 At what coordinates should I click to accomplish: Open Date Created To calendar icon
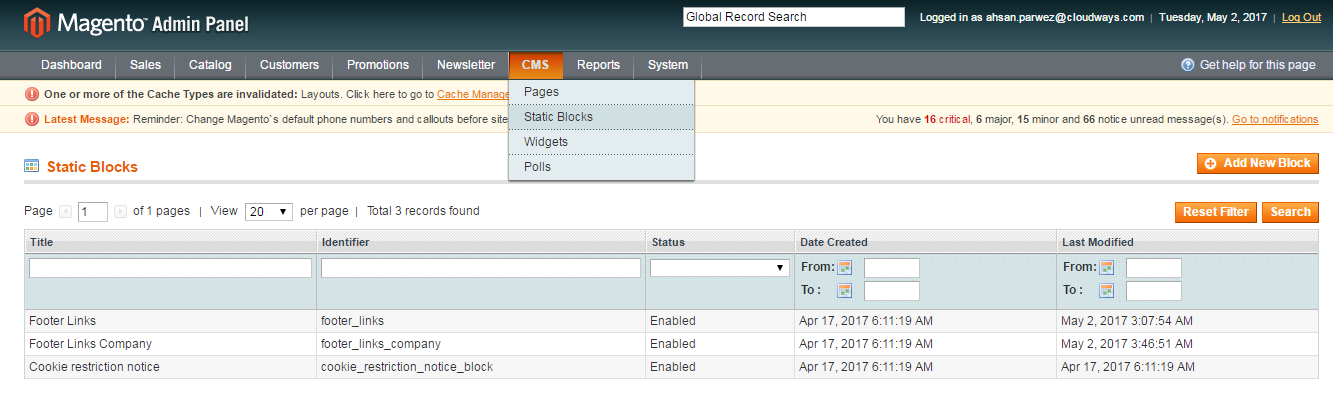point(844,291)
